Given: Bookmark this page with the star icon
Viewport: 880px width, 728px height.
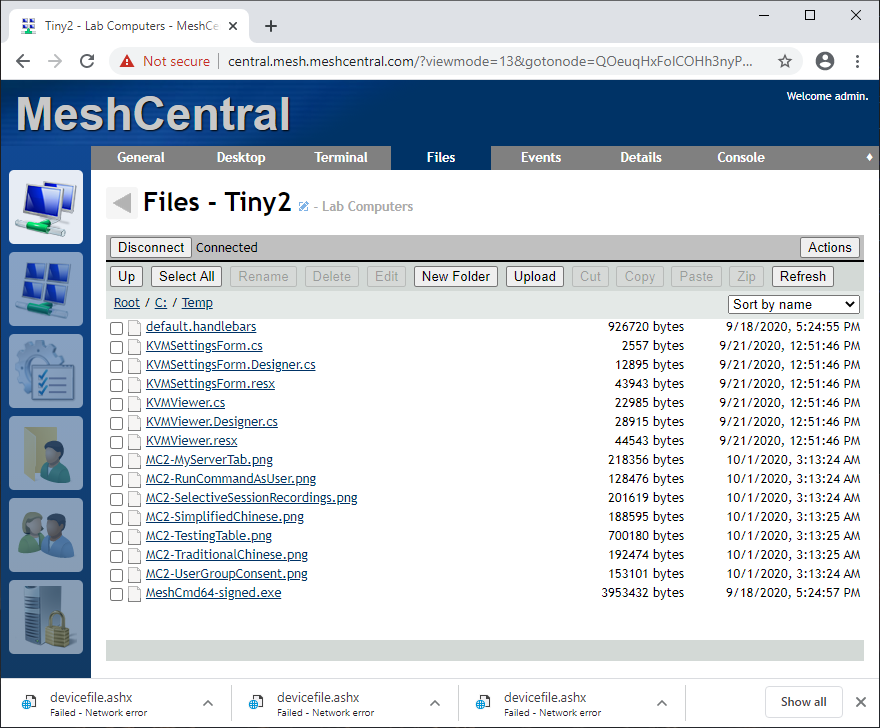Looking at the screenshot, I should point(785,61).
